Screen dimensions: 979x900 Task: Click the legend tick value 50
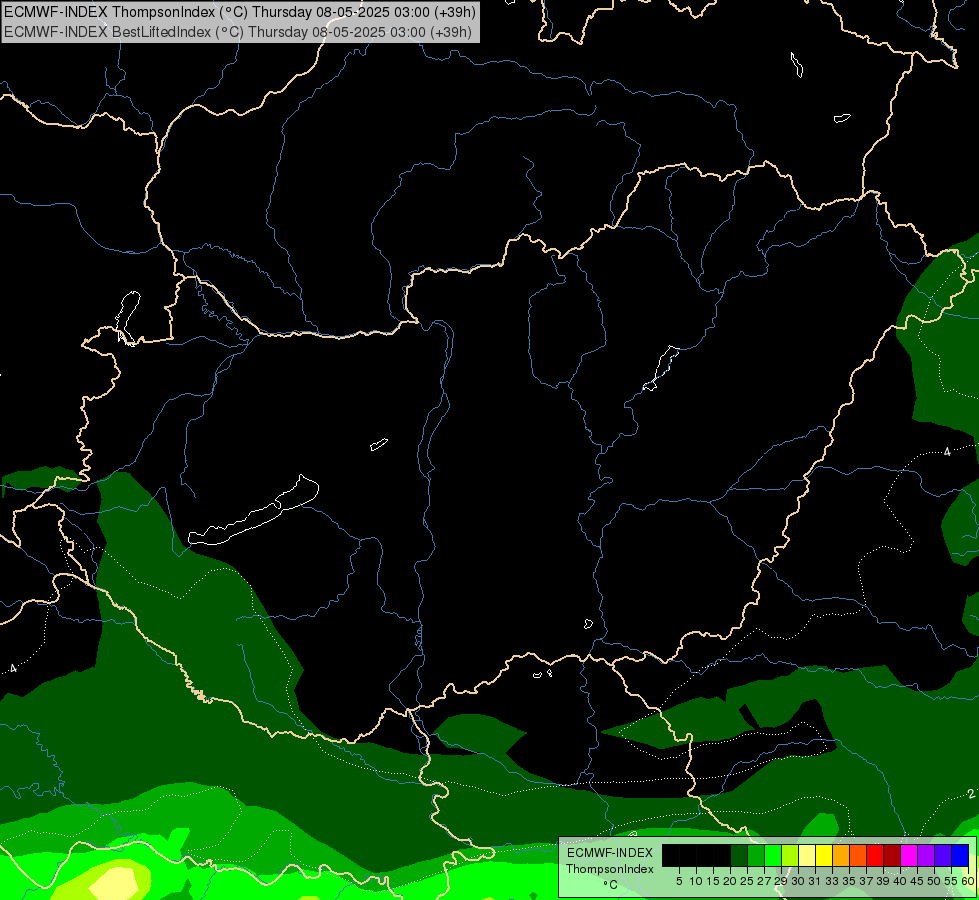(x=935, y=881)
